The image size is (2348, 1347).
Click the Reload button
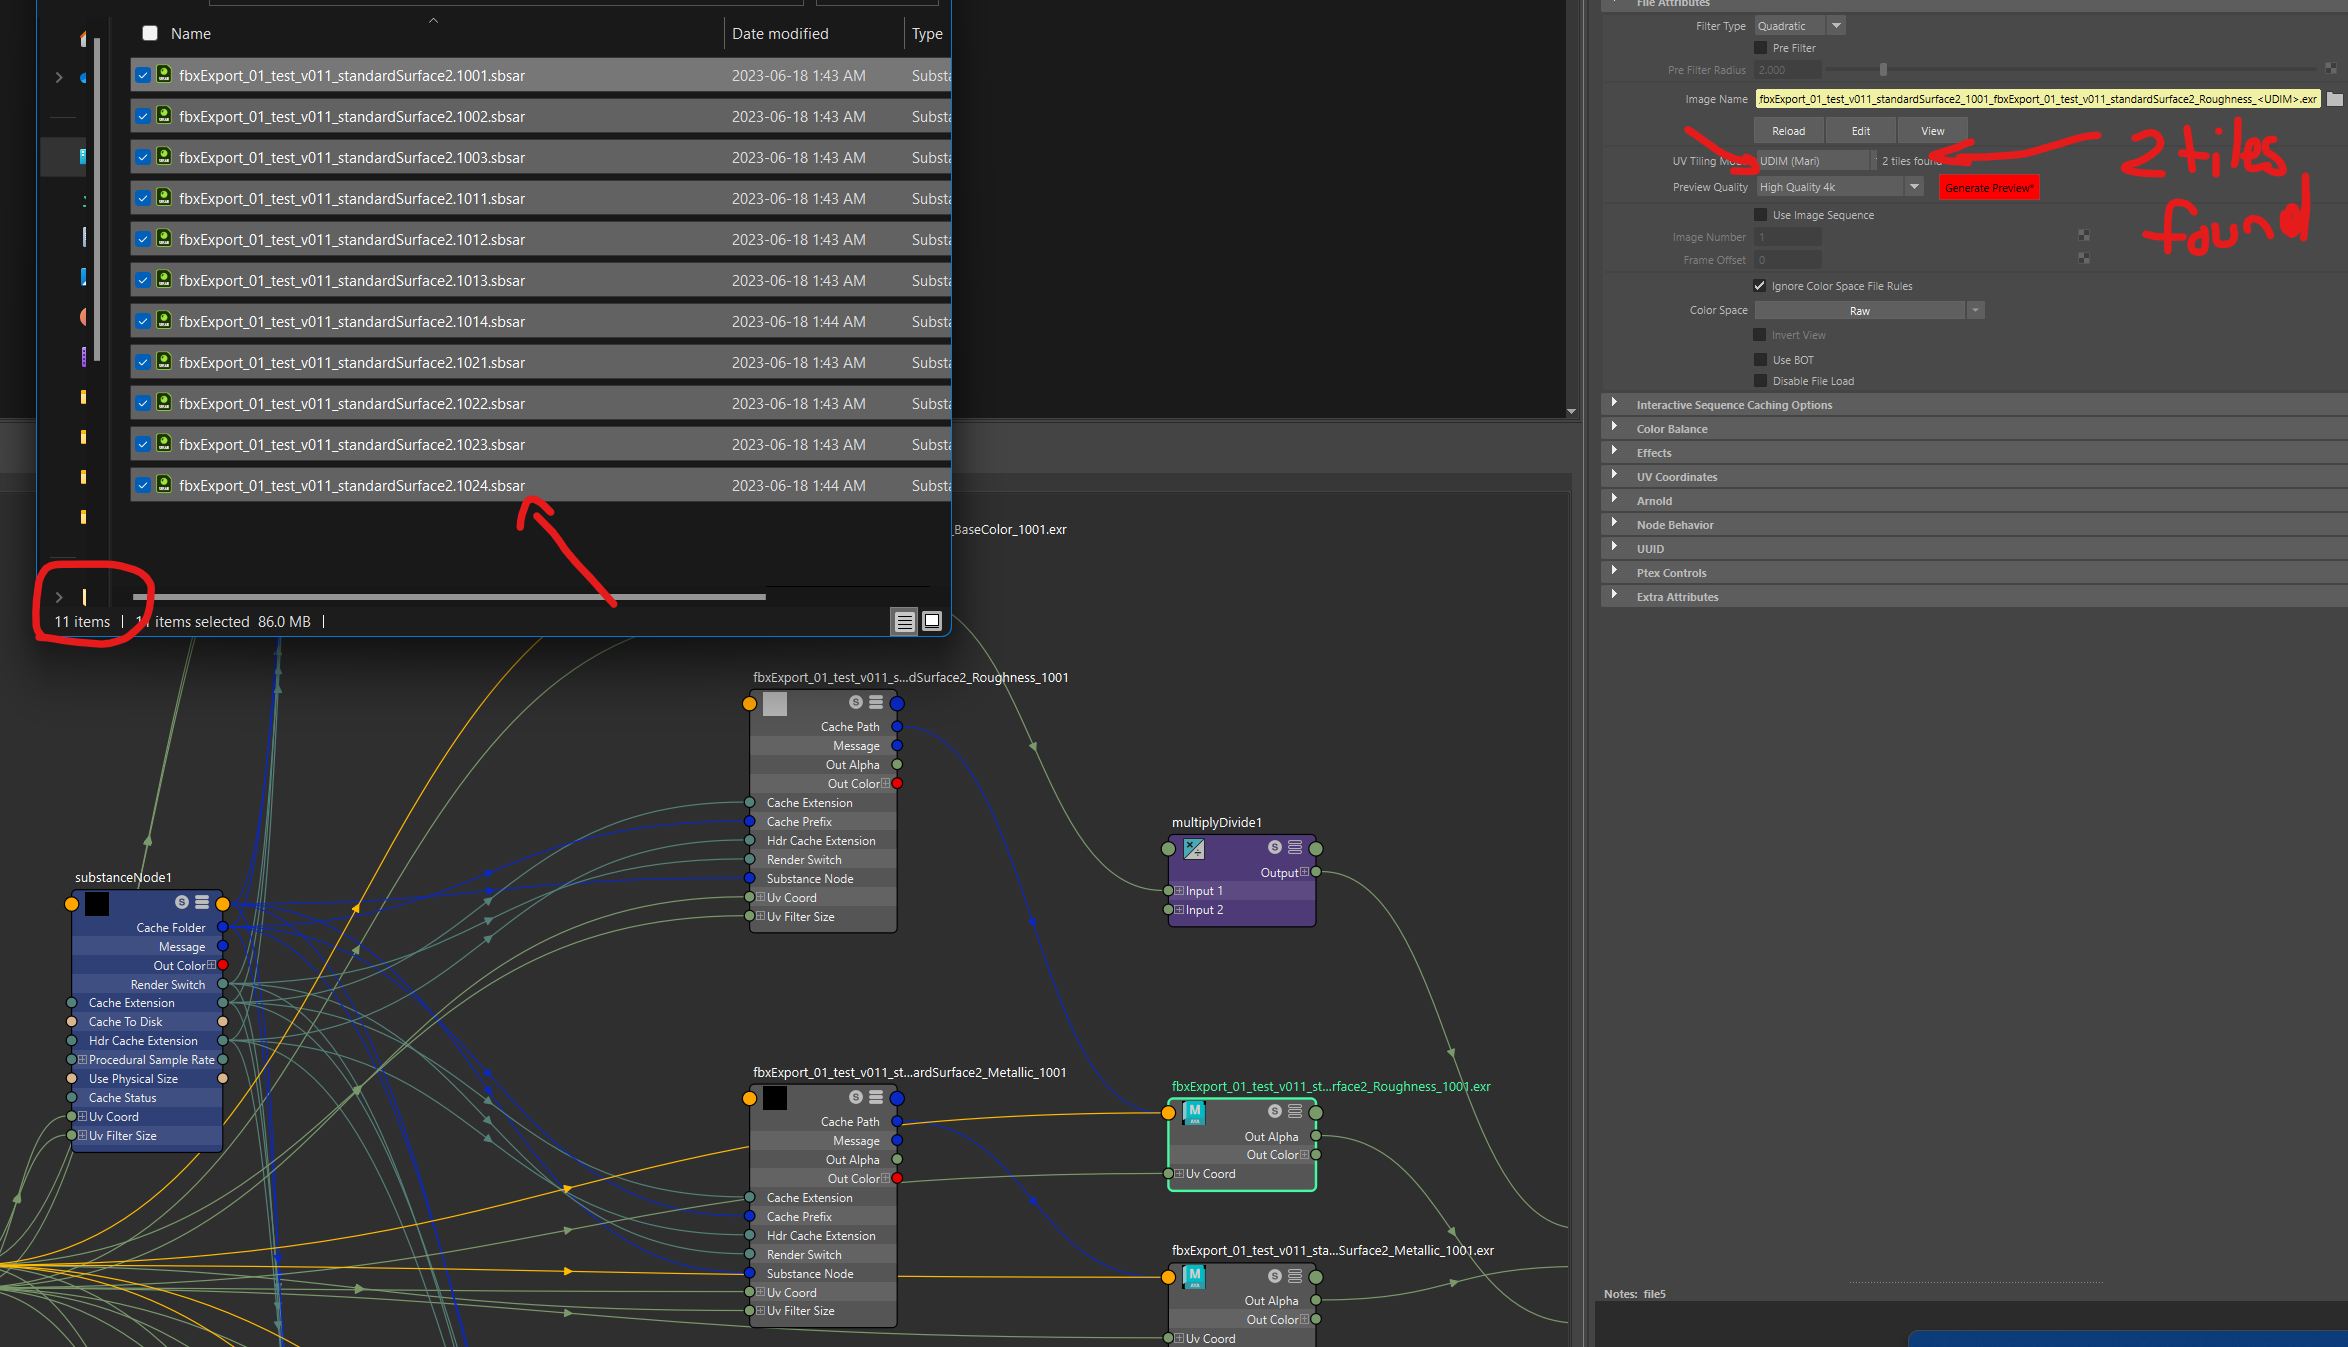tap(1787, 130)
